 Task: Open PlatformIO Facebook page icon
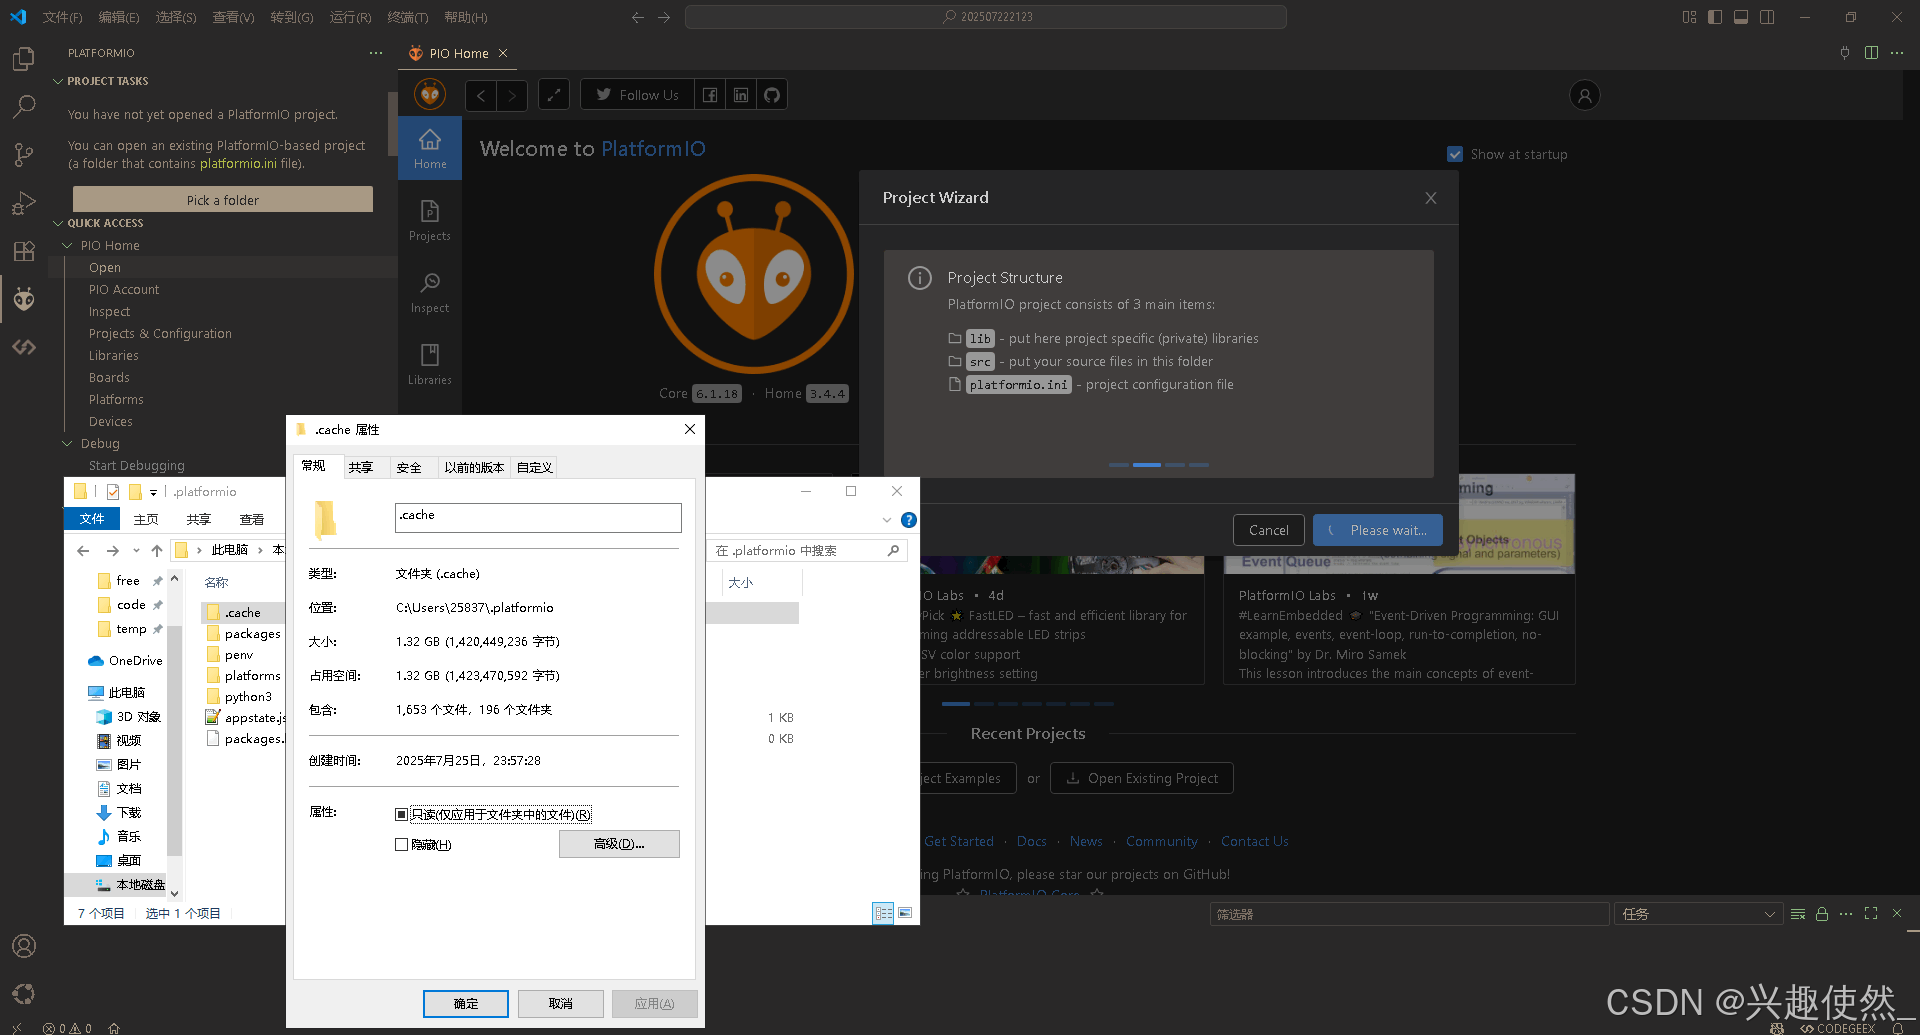709,95
